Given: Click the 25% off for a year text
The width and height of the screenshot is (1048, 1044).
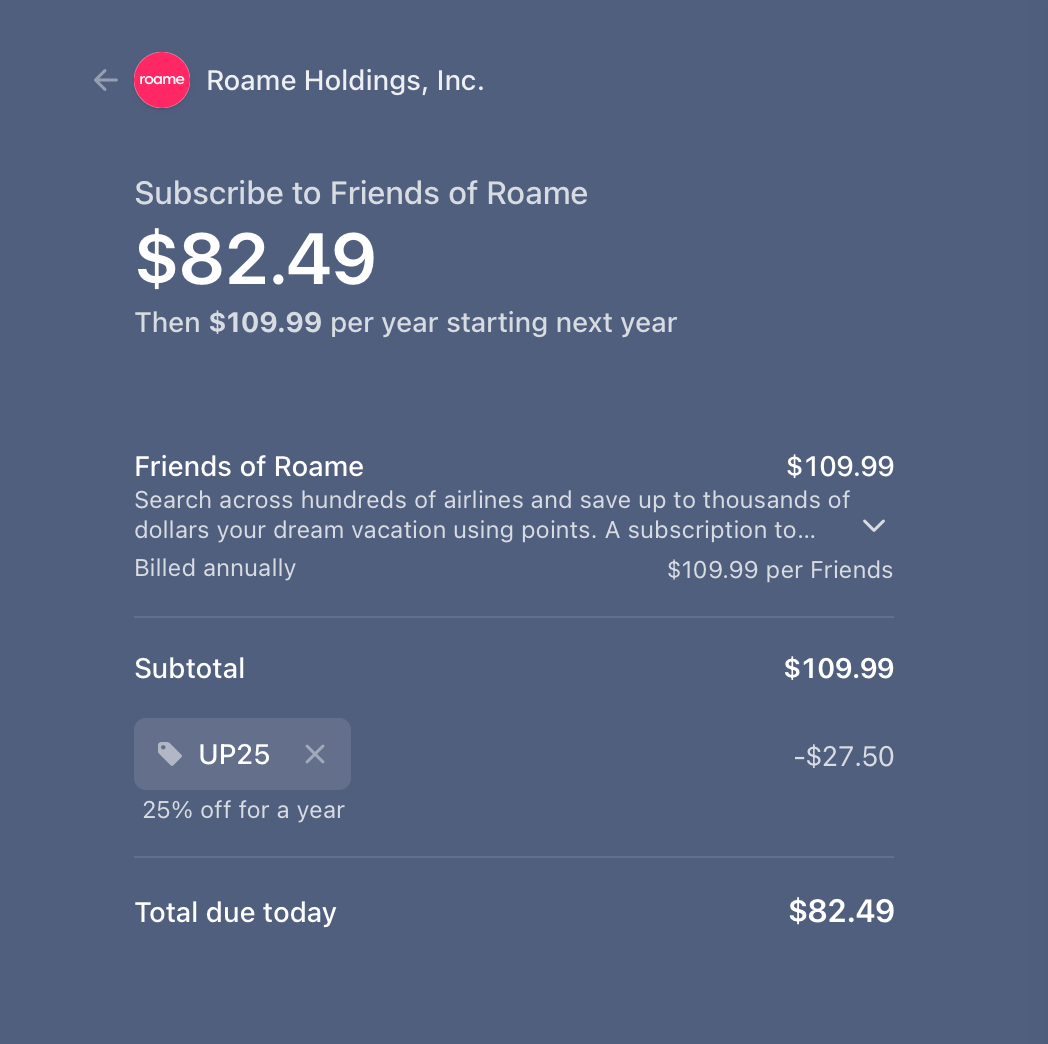Looking at the screenshot, I should click(x=243, y=810).
